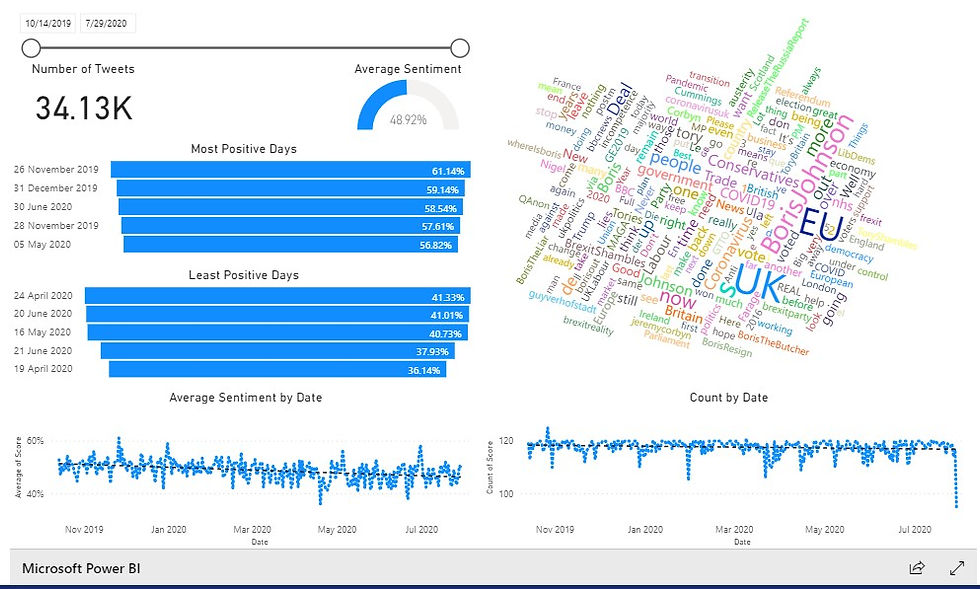Click the lowest data point in Count by Date
980x589 pixels.
(x=956, y=505)
